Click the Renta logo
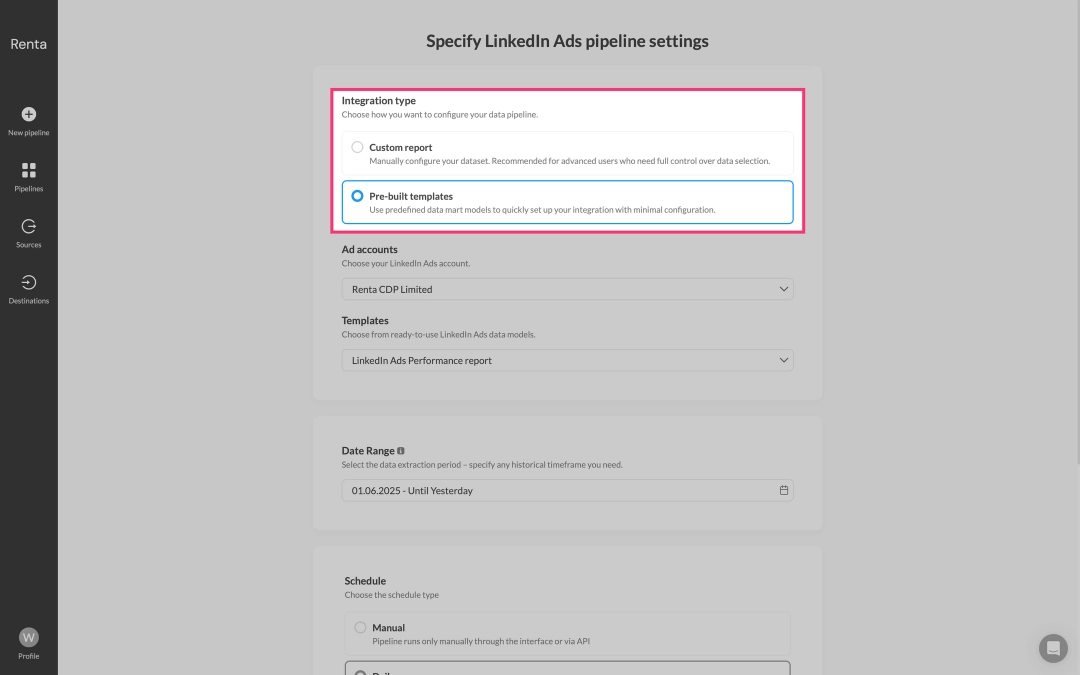1080x675 pixels. tap(28, 44)
